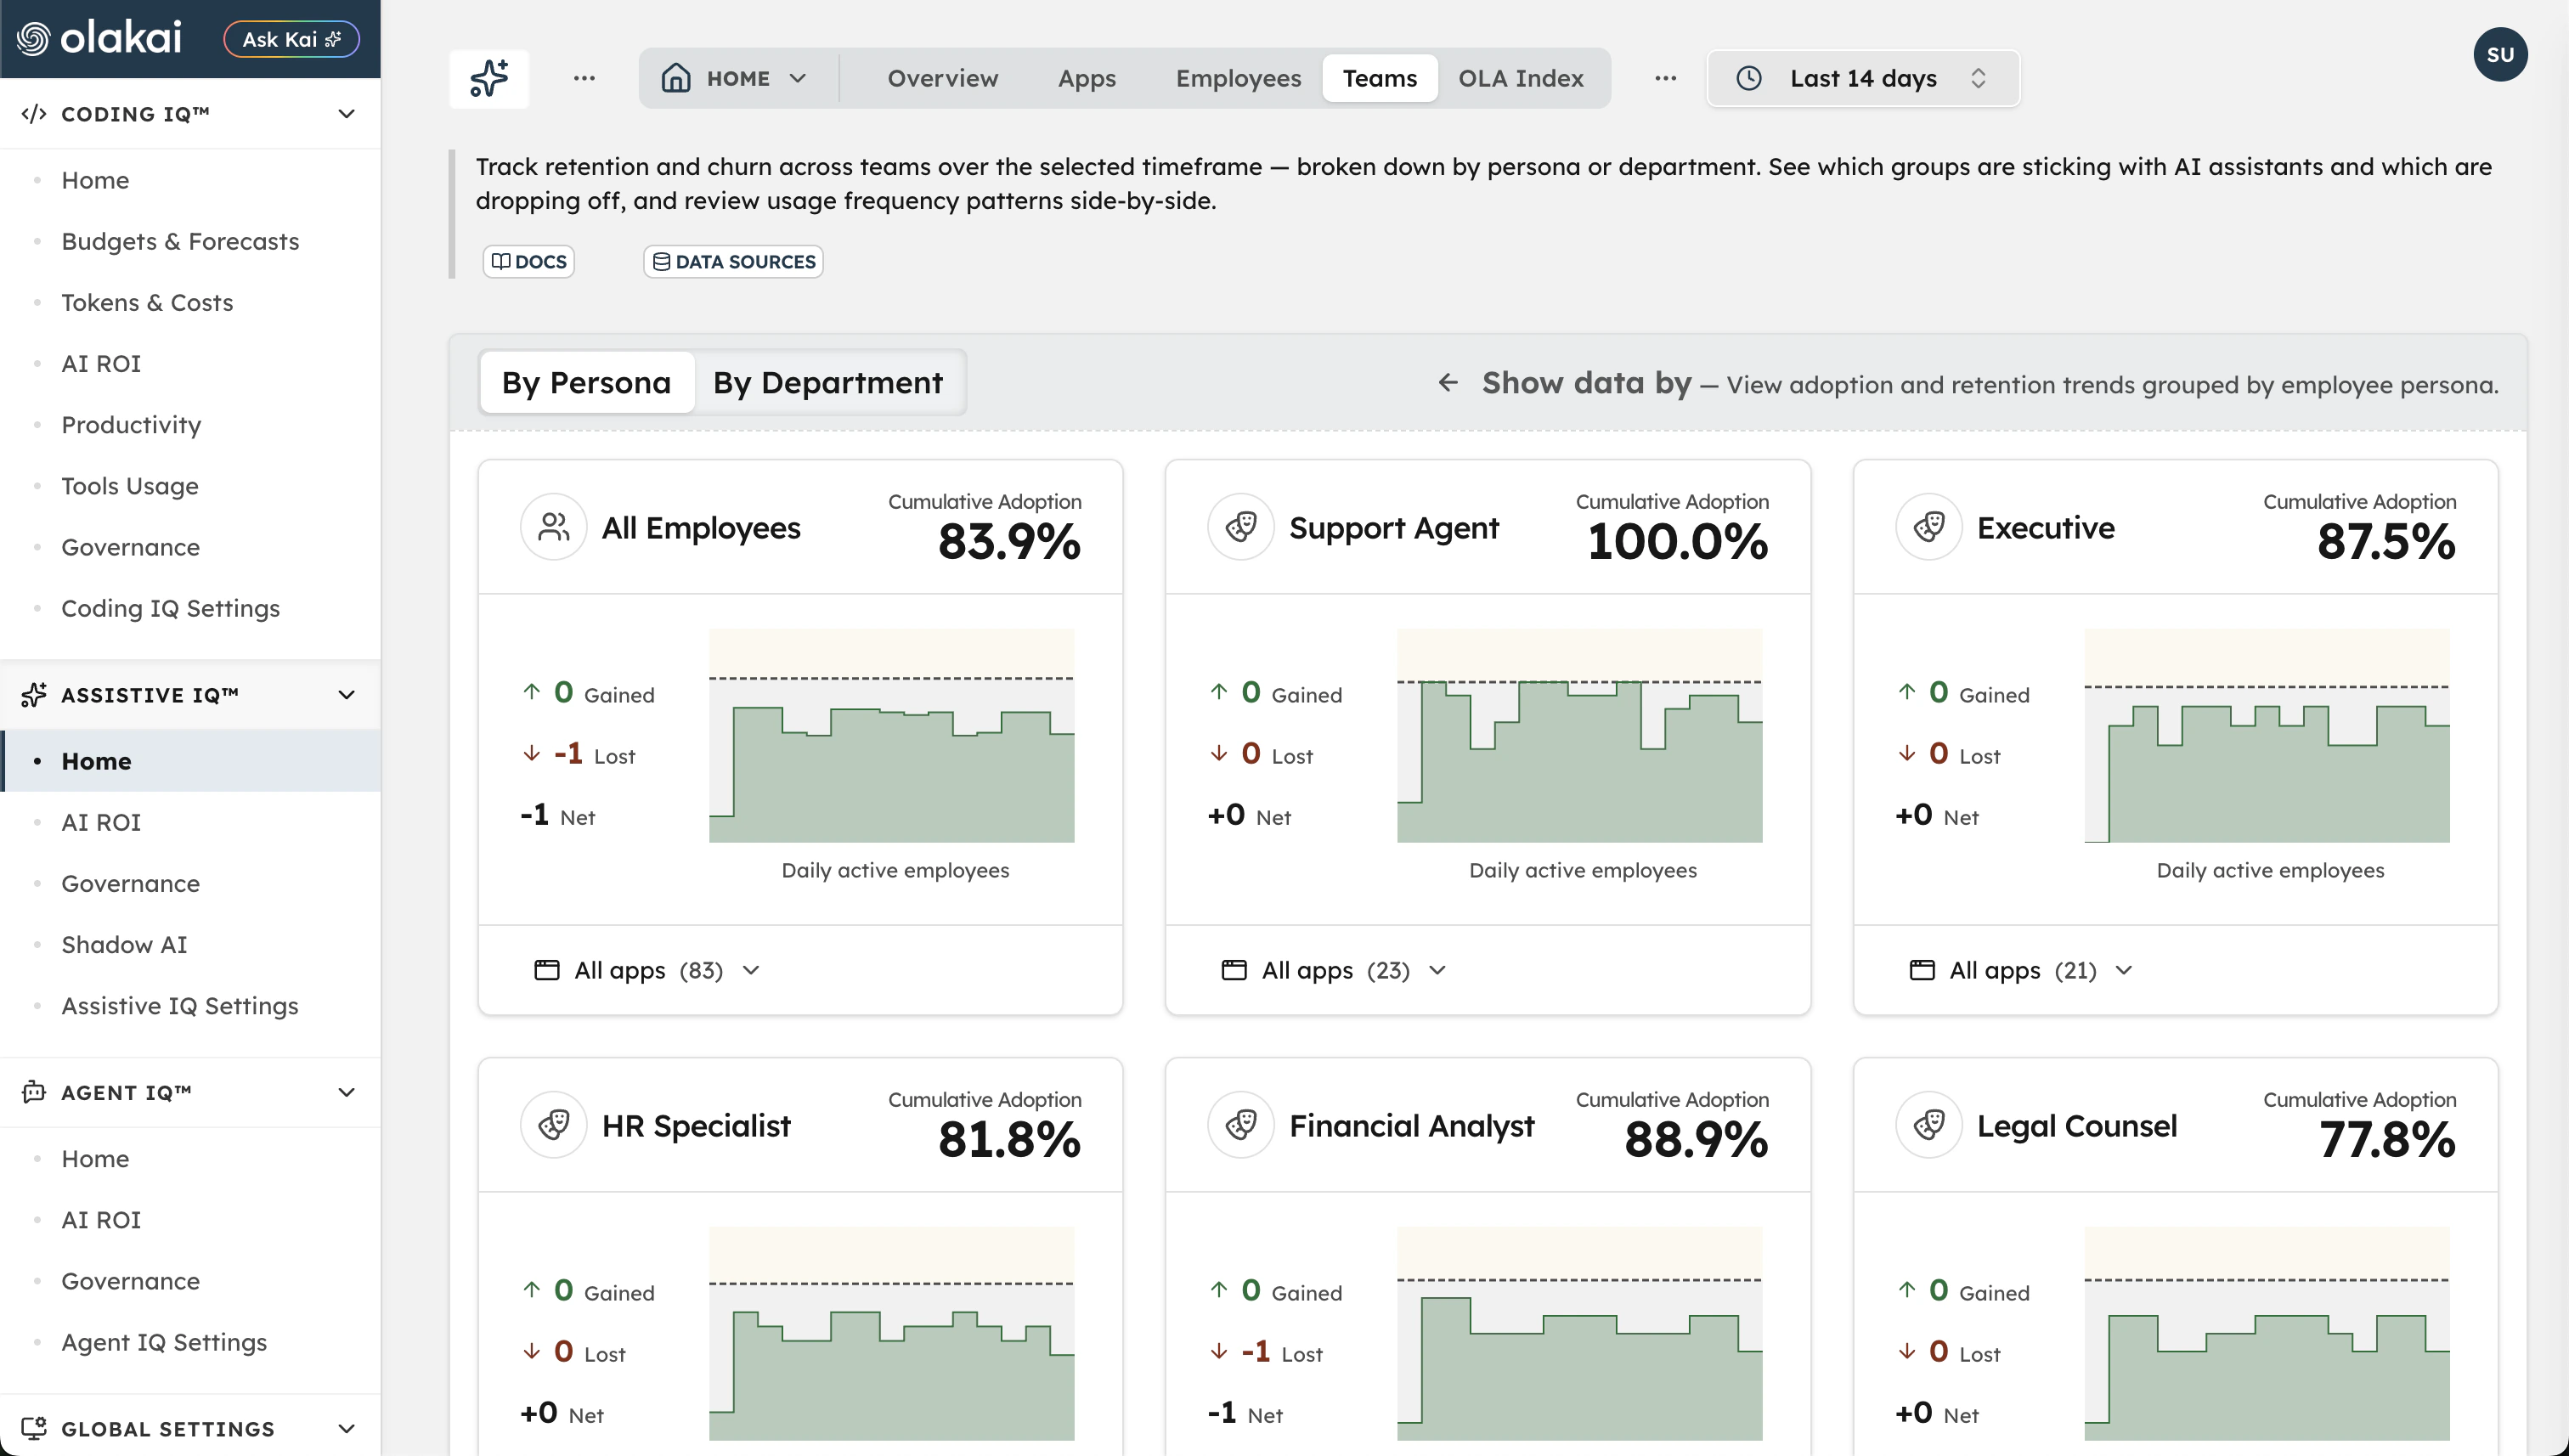2569x1456 pixels.
Task: Switch to the Apps tab
Action: tap(1087, 78)
